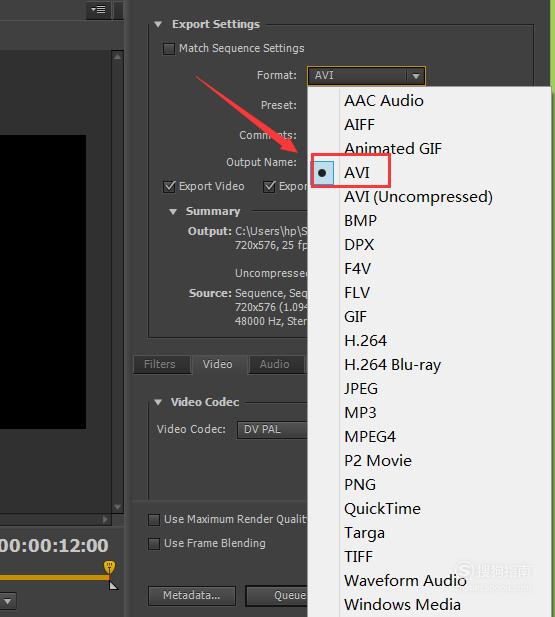The width and height of the screenshot is (555, 617).
Task: Enable Use Maximum Render Quality
Action: (x=154, y=520)
